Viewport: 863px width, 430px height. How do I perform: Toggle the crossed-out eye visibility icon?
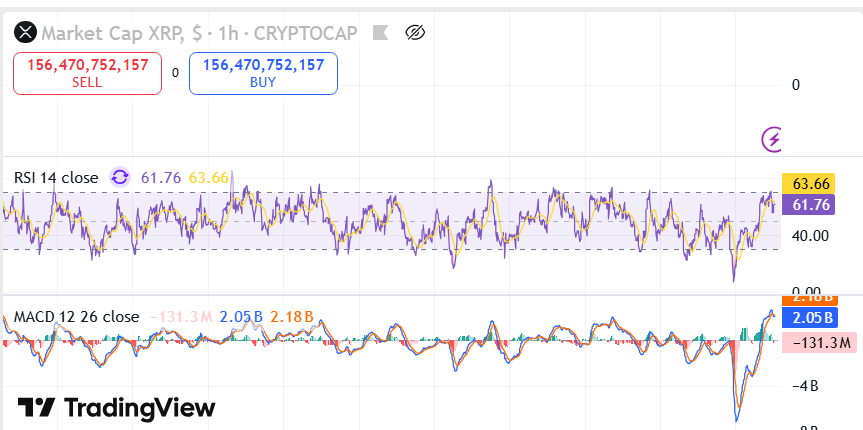pyautogui.click(x=416, y=33)
